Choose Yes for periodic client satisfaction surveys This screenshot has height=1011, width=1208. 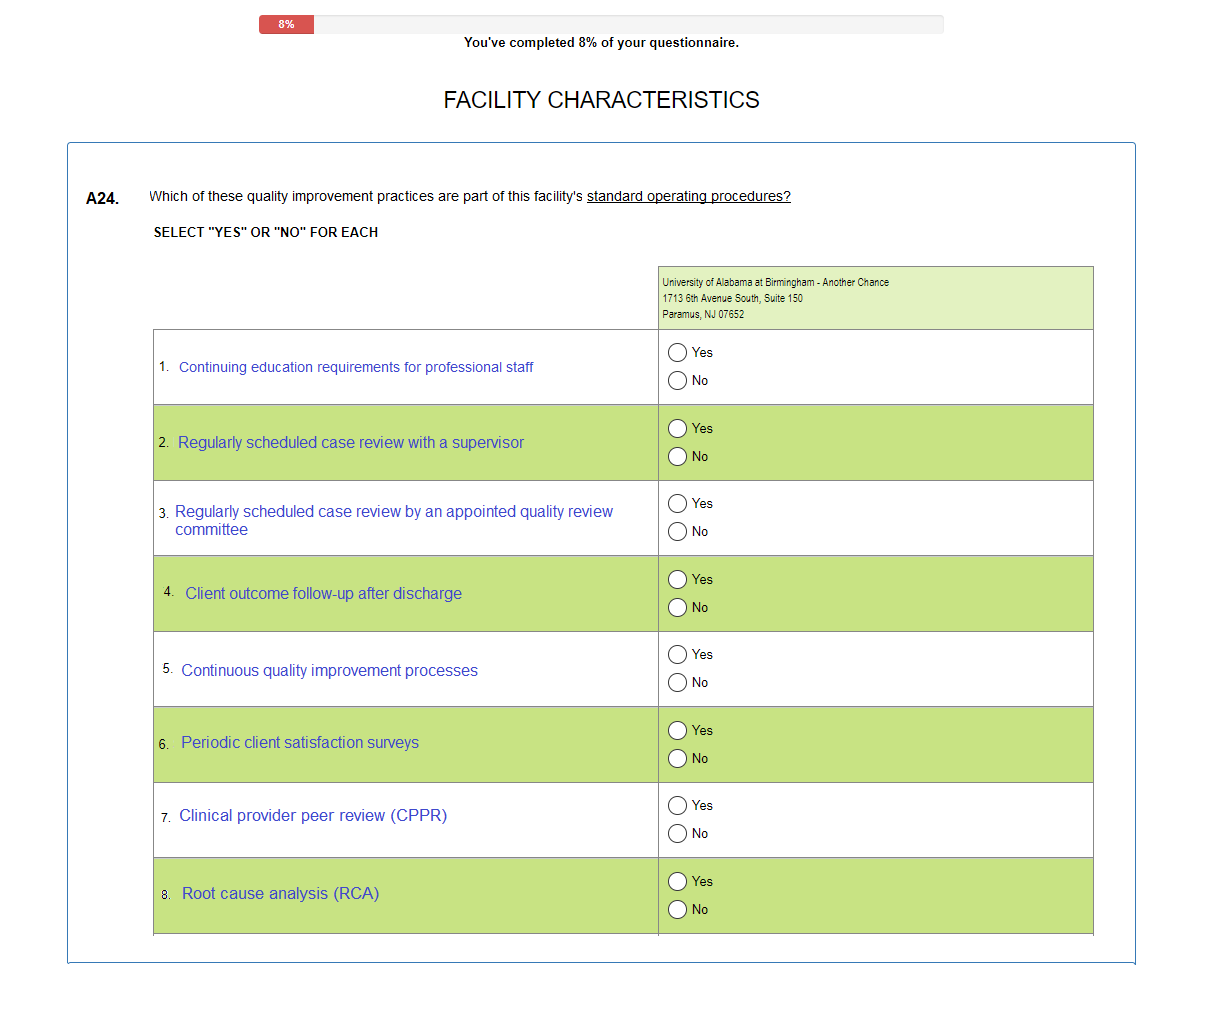(677, 731)
